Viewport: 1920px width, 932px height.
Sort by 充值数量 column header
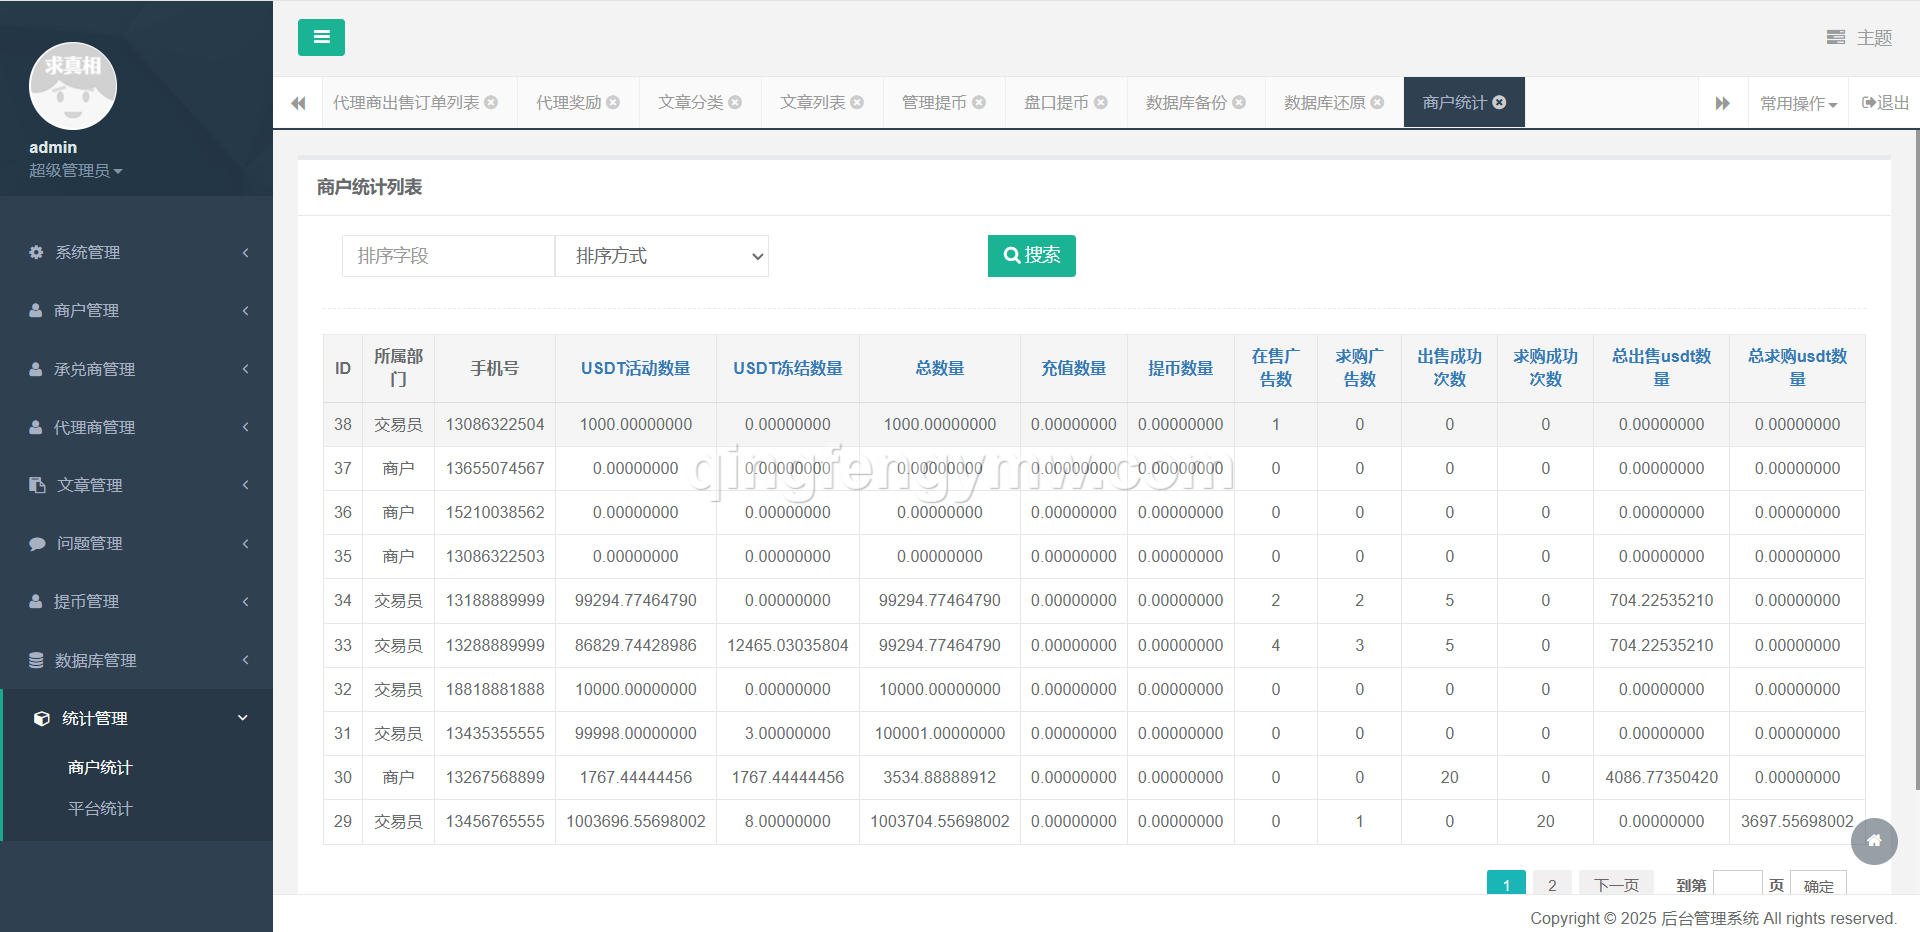tap(1074, 368)
